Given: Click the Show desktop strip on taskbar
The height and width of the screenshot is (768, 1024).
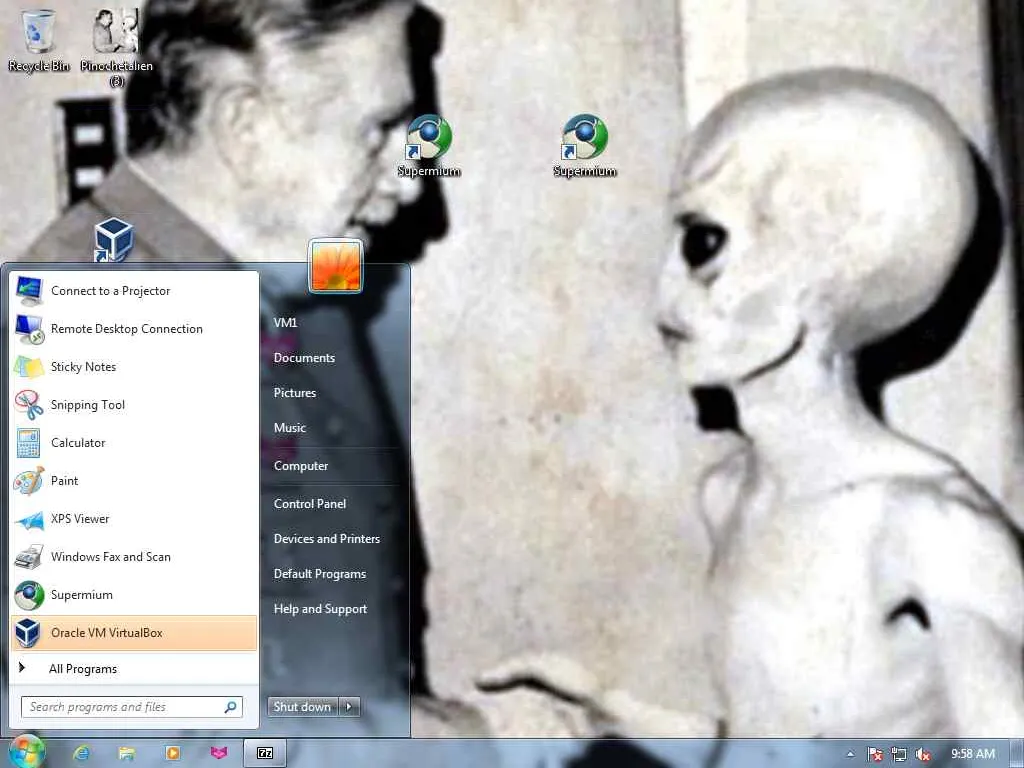Looking at the screenshot, I should (1017, 753).
